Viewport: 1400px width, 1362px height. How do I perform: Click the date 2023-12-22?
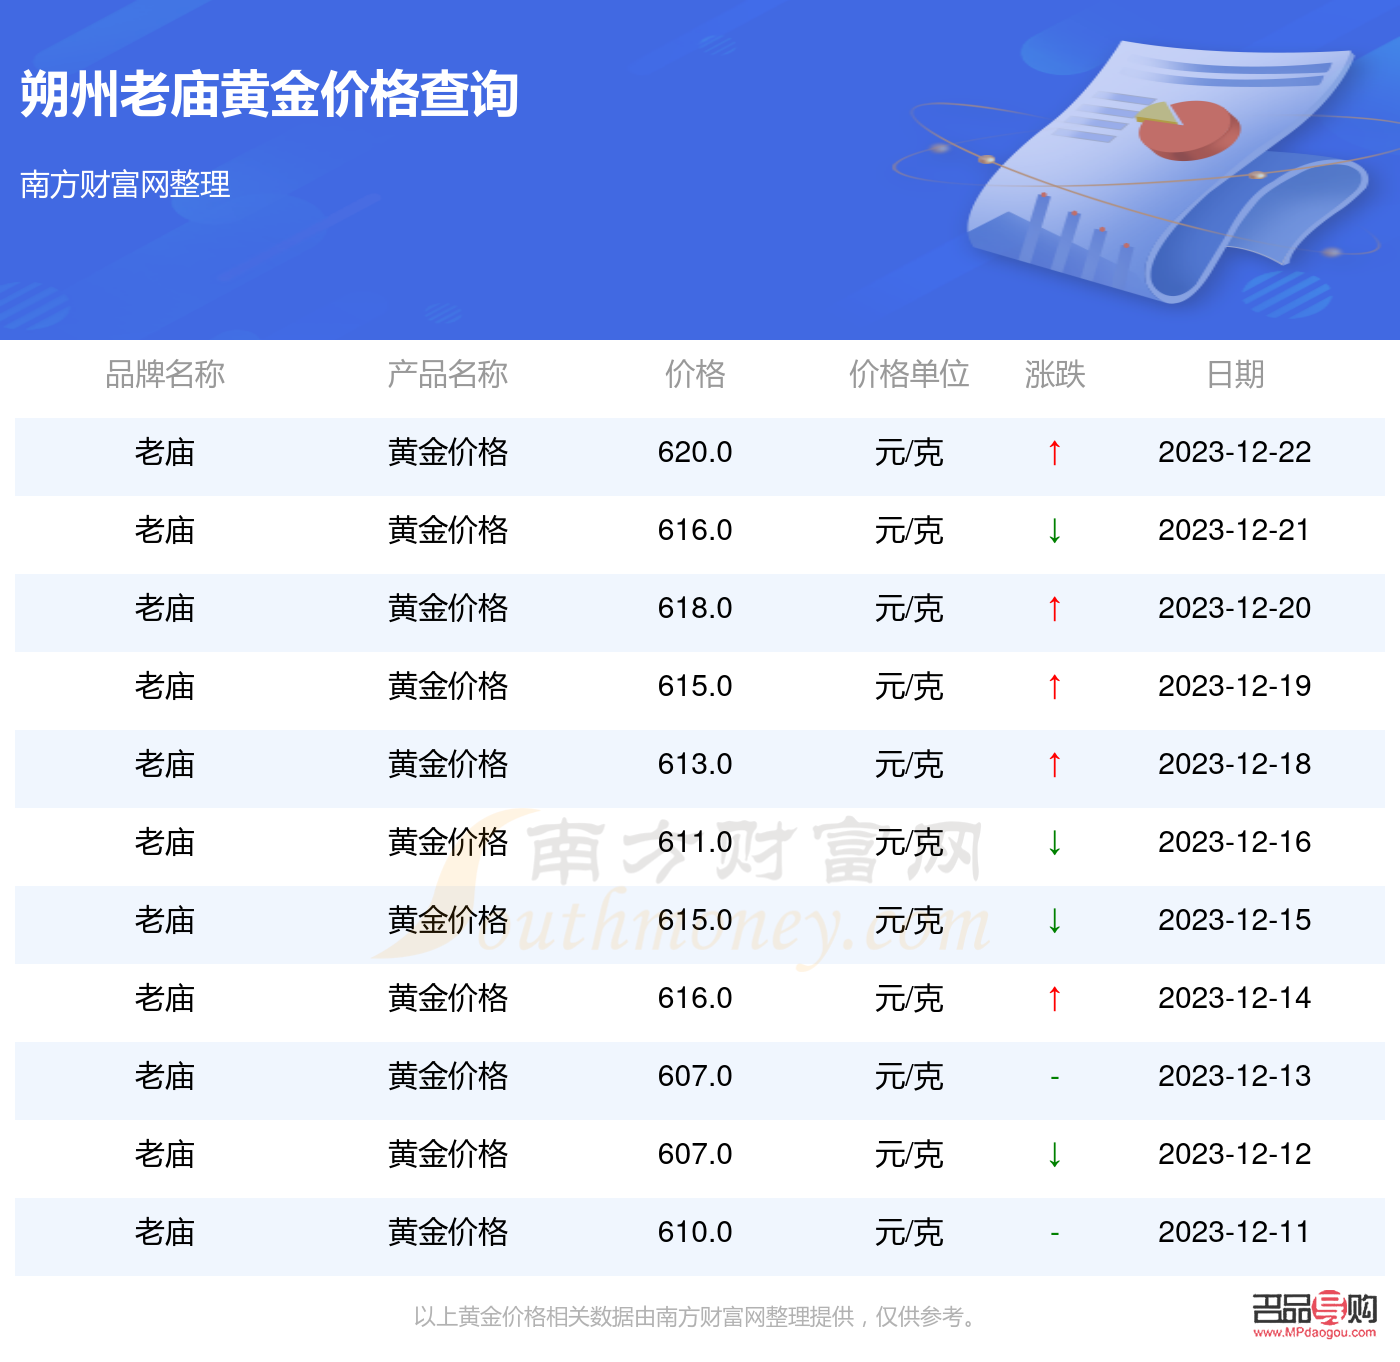point(1235,452)
